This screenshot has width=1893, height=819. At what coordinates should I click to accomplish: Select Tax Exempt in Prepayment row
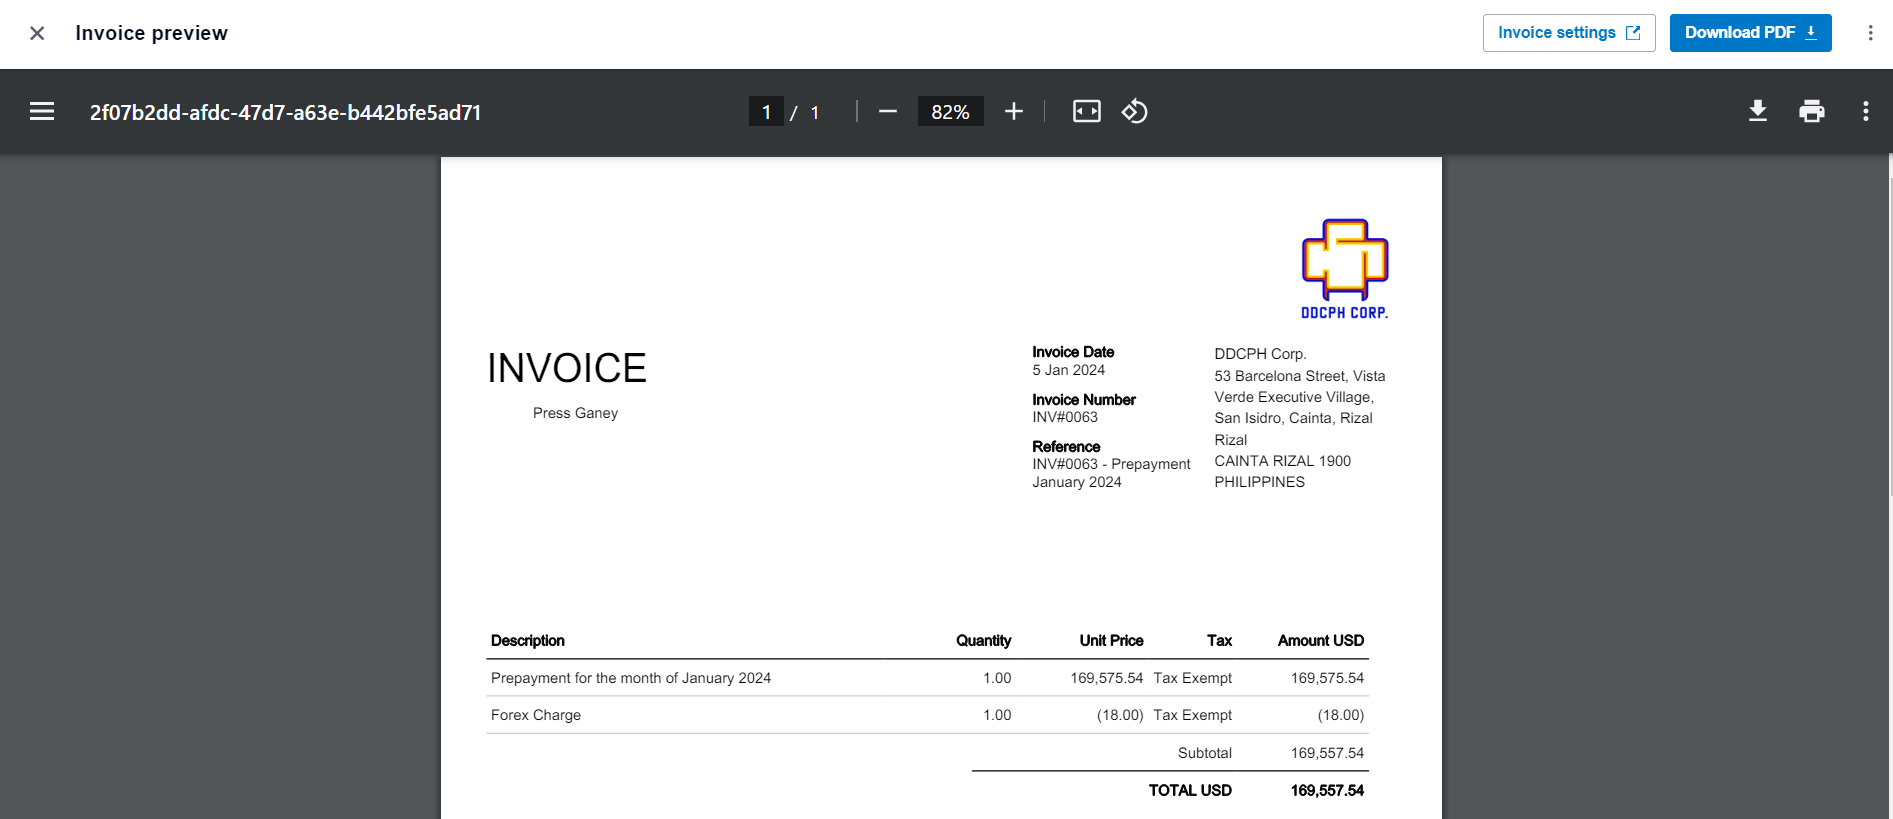(1193, 678)
